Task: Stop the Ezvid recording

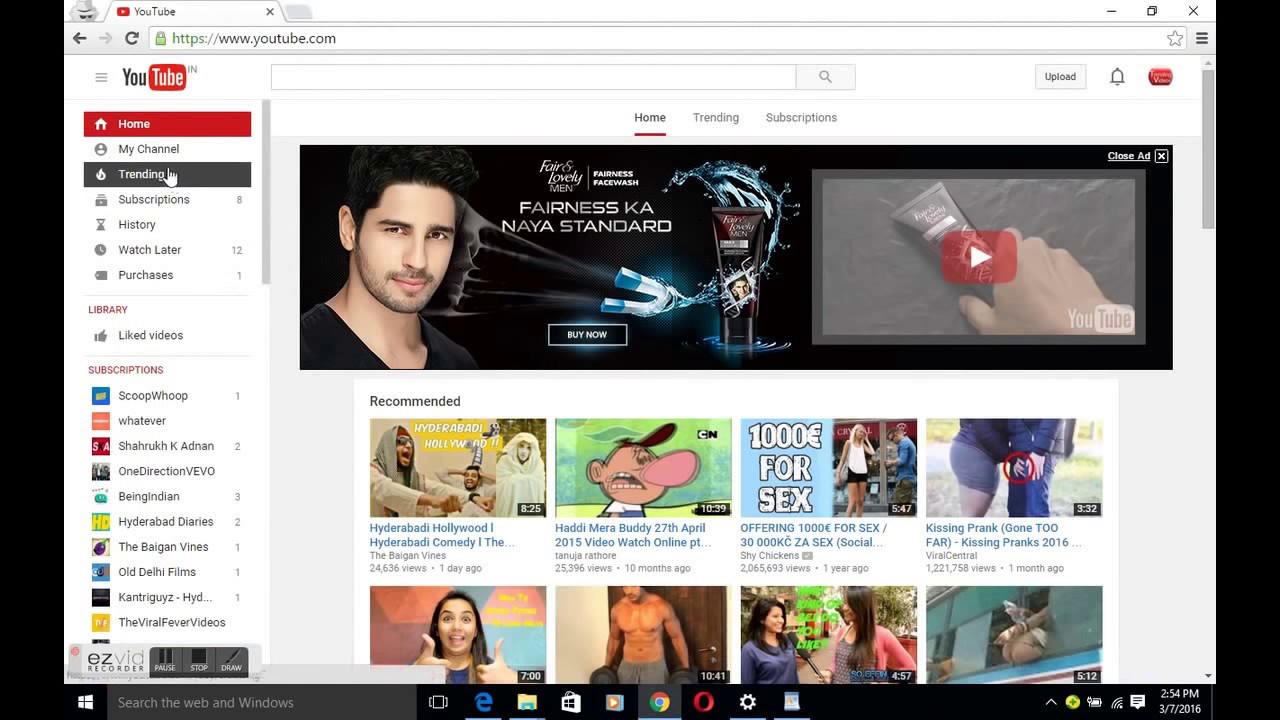Action: click(x=199, y=661)
